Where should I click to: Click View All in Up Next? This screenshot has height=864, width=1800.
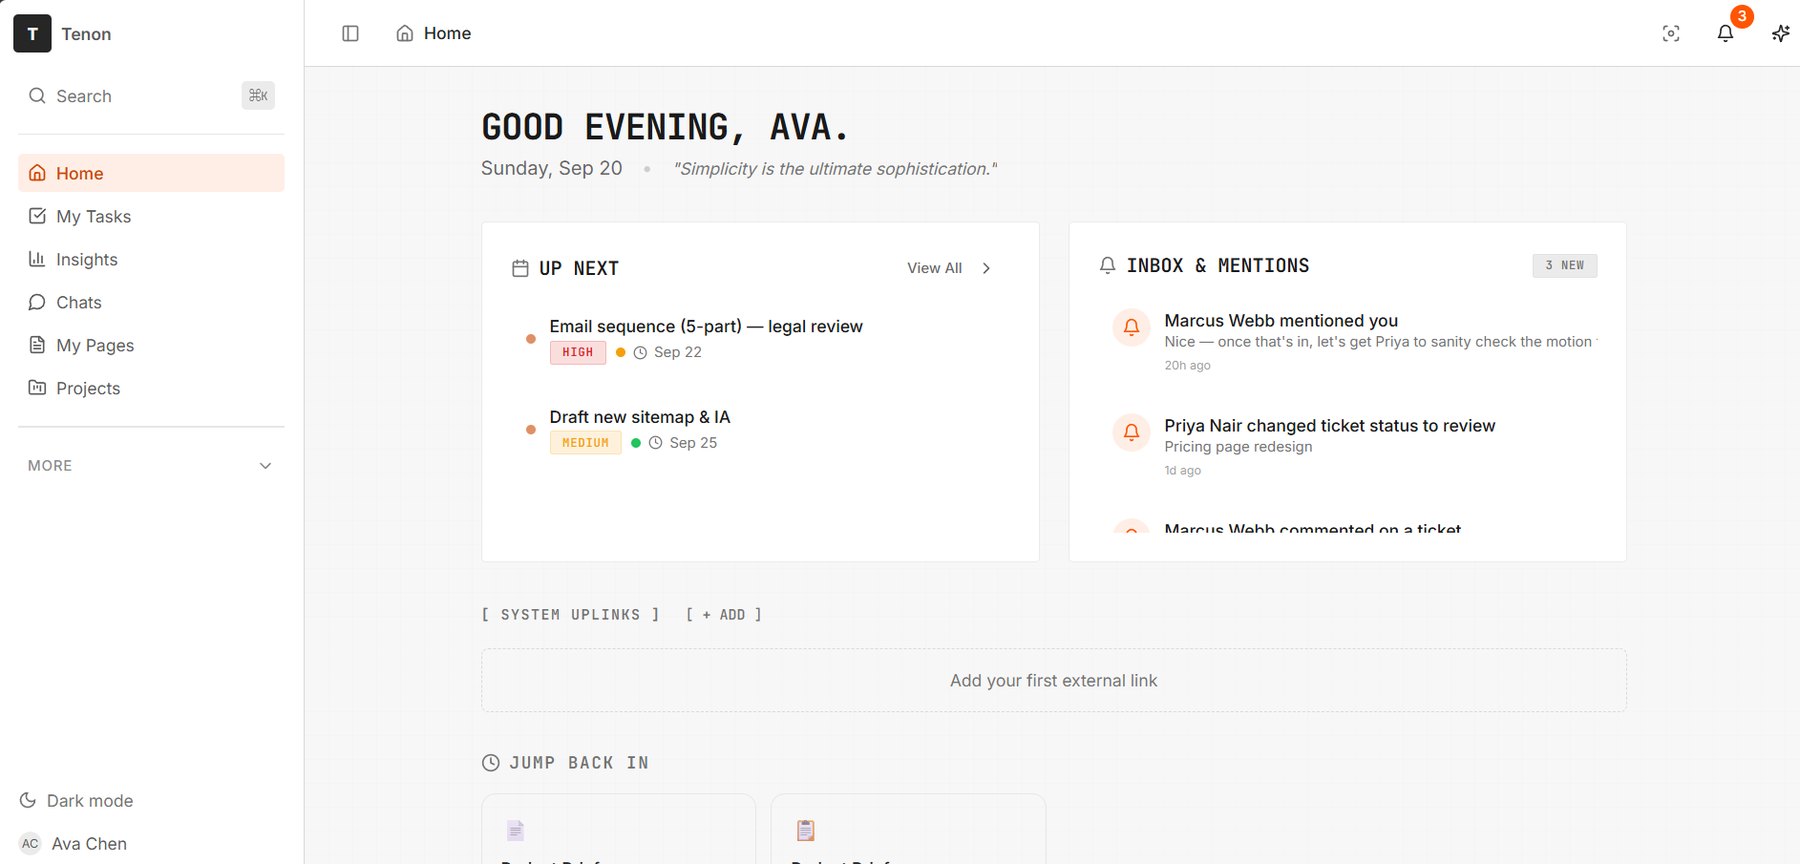pyautogui.click(x=934, y=268)
